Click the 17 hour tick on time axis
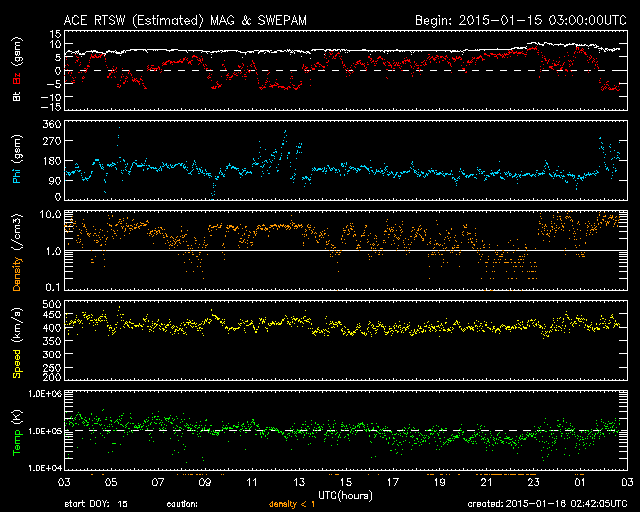 tap(392, 483)
